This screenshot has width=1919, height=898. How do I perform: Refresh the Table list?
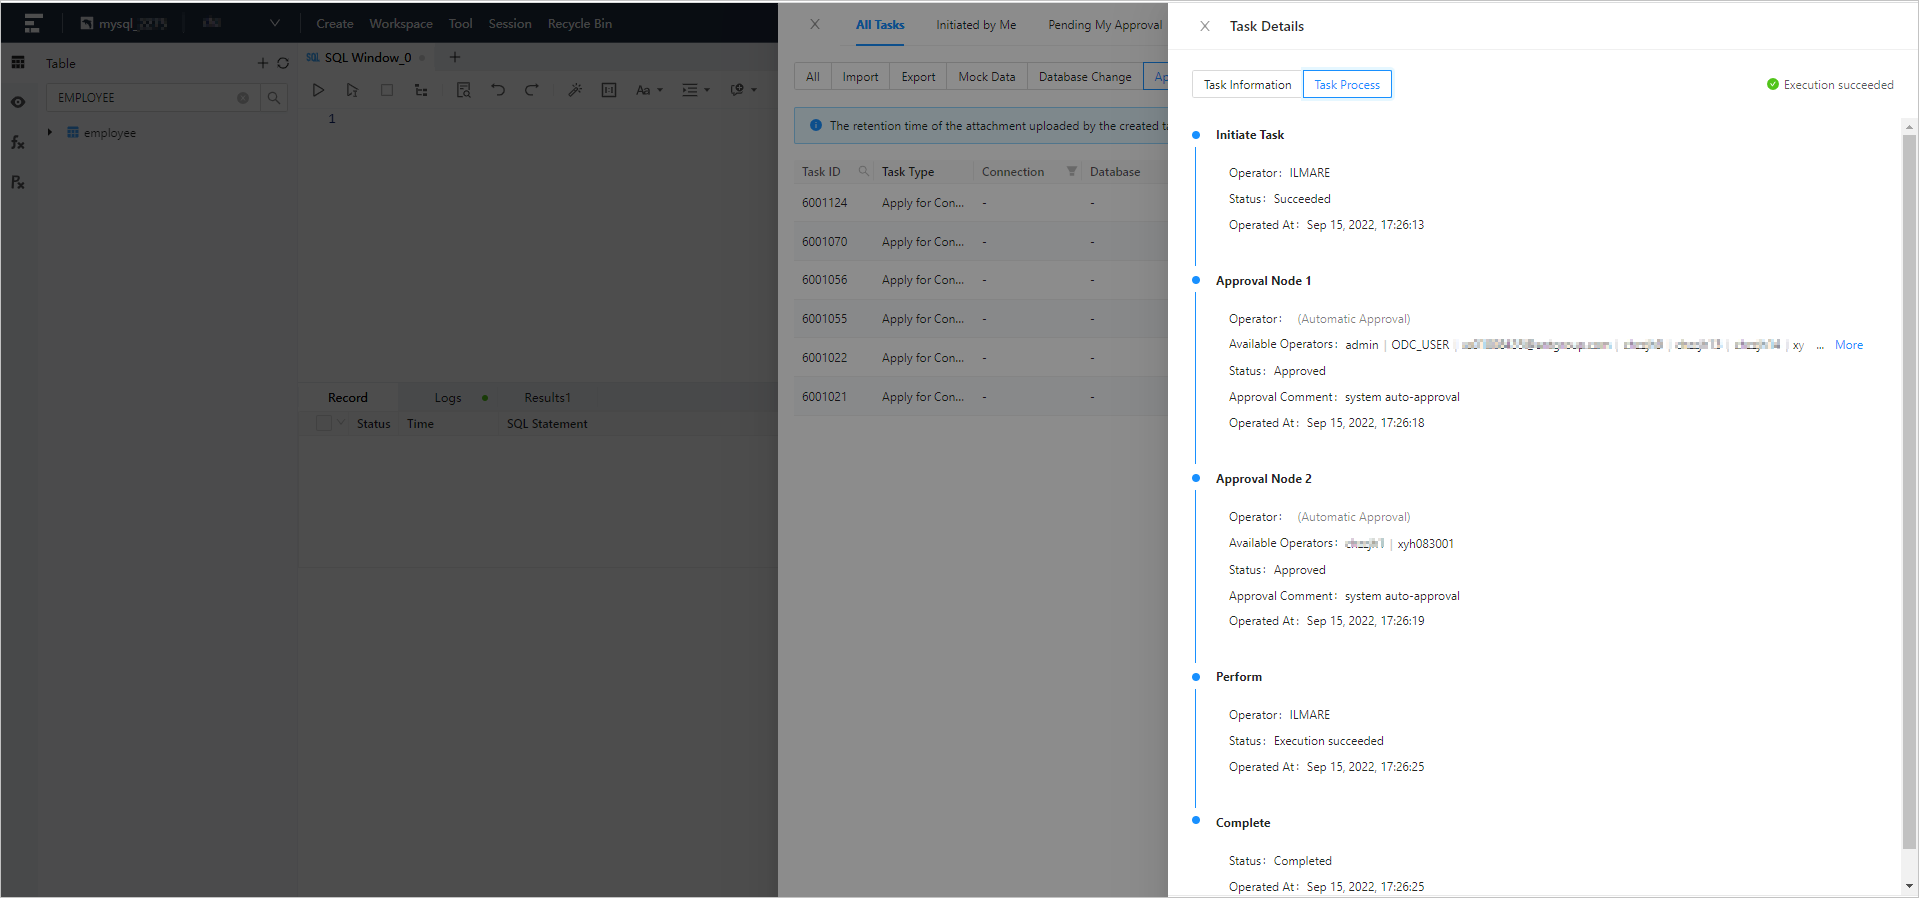click(x=283, y=63)
